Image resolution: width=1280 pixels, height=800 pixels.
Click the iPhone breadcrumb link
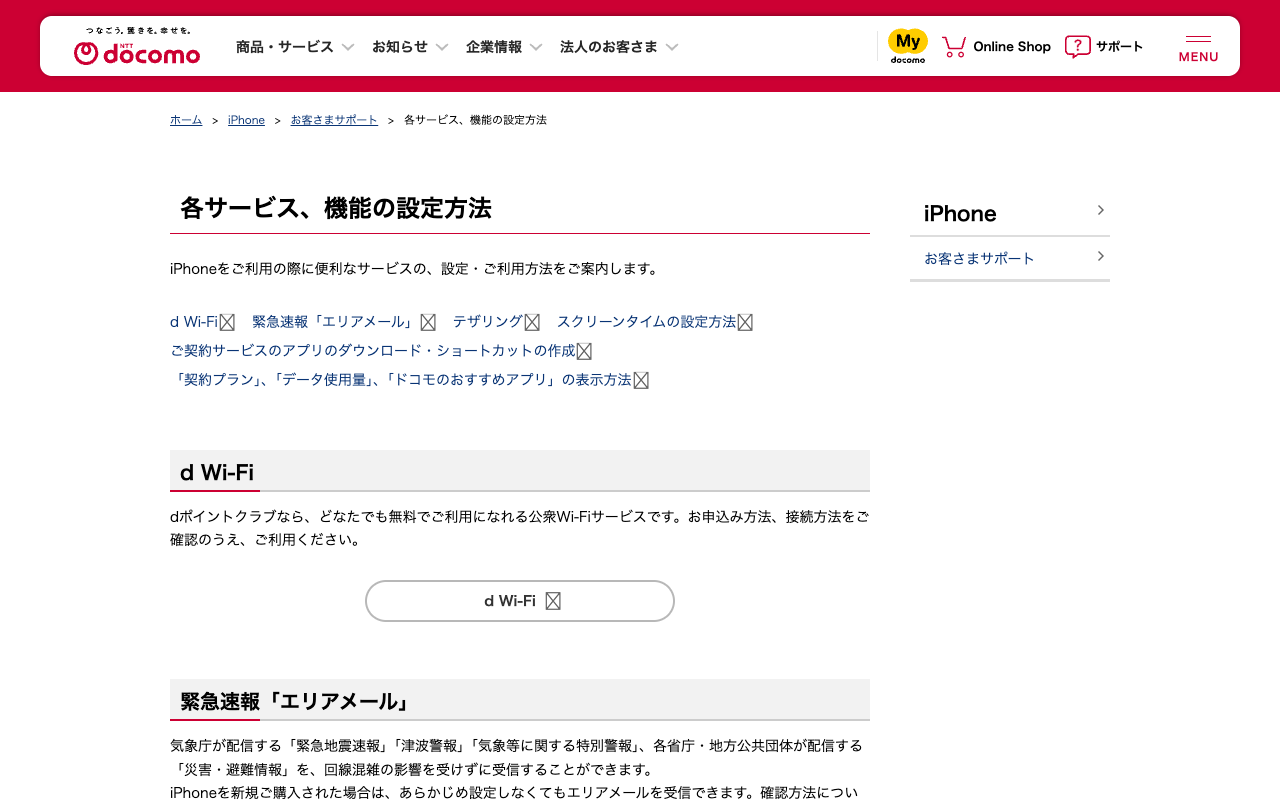click(x=246, y=120)
